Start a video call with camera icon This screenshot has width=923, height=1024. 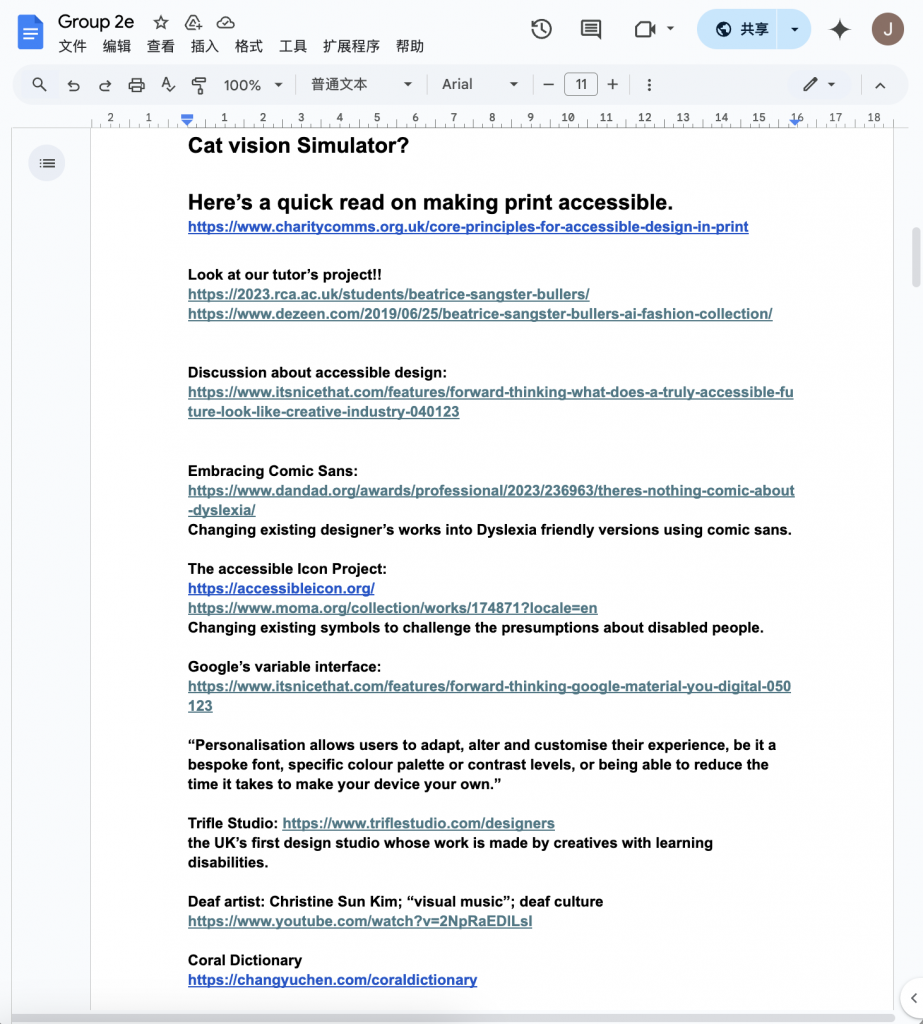point(645,29)
